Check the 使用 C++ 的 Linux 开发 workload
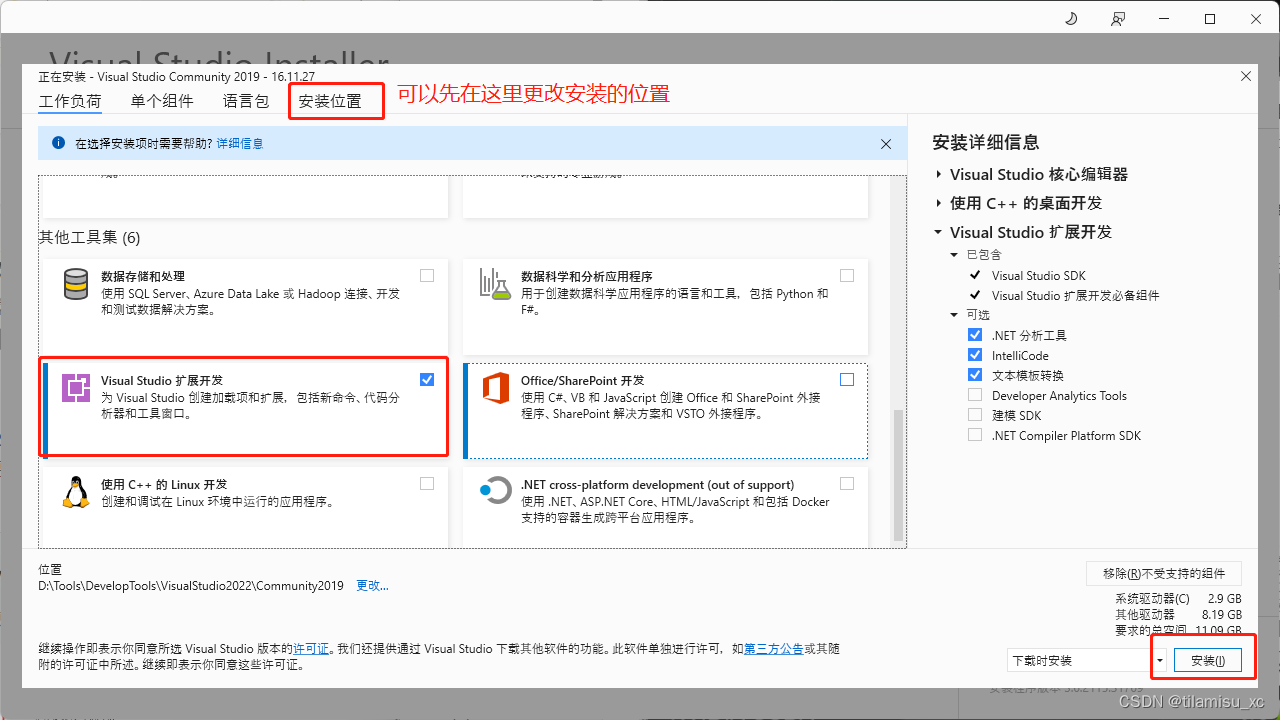Screen dimensions: 1280x720 (427, 483)
